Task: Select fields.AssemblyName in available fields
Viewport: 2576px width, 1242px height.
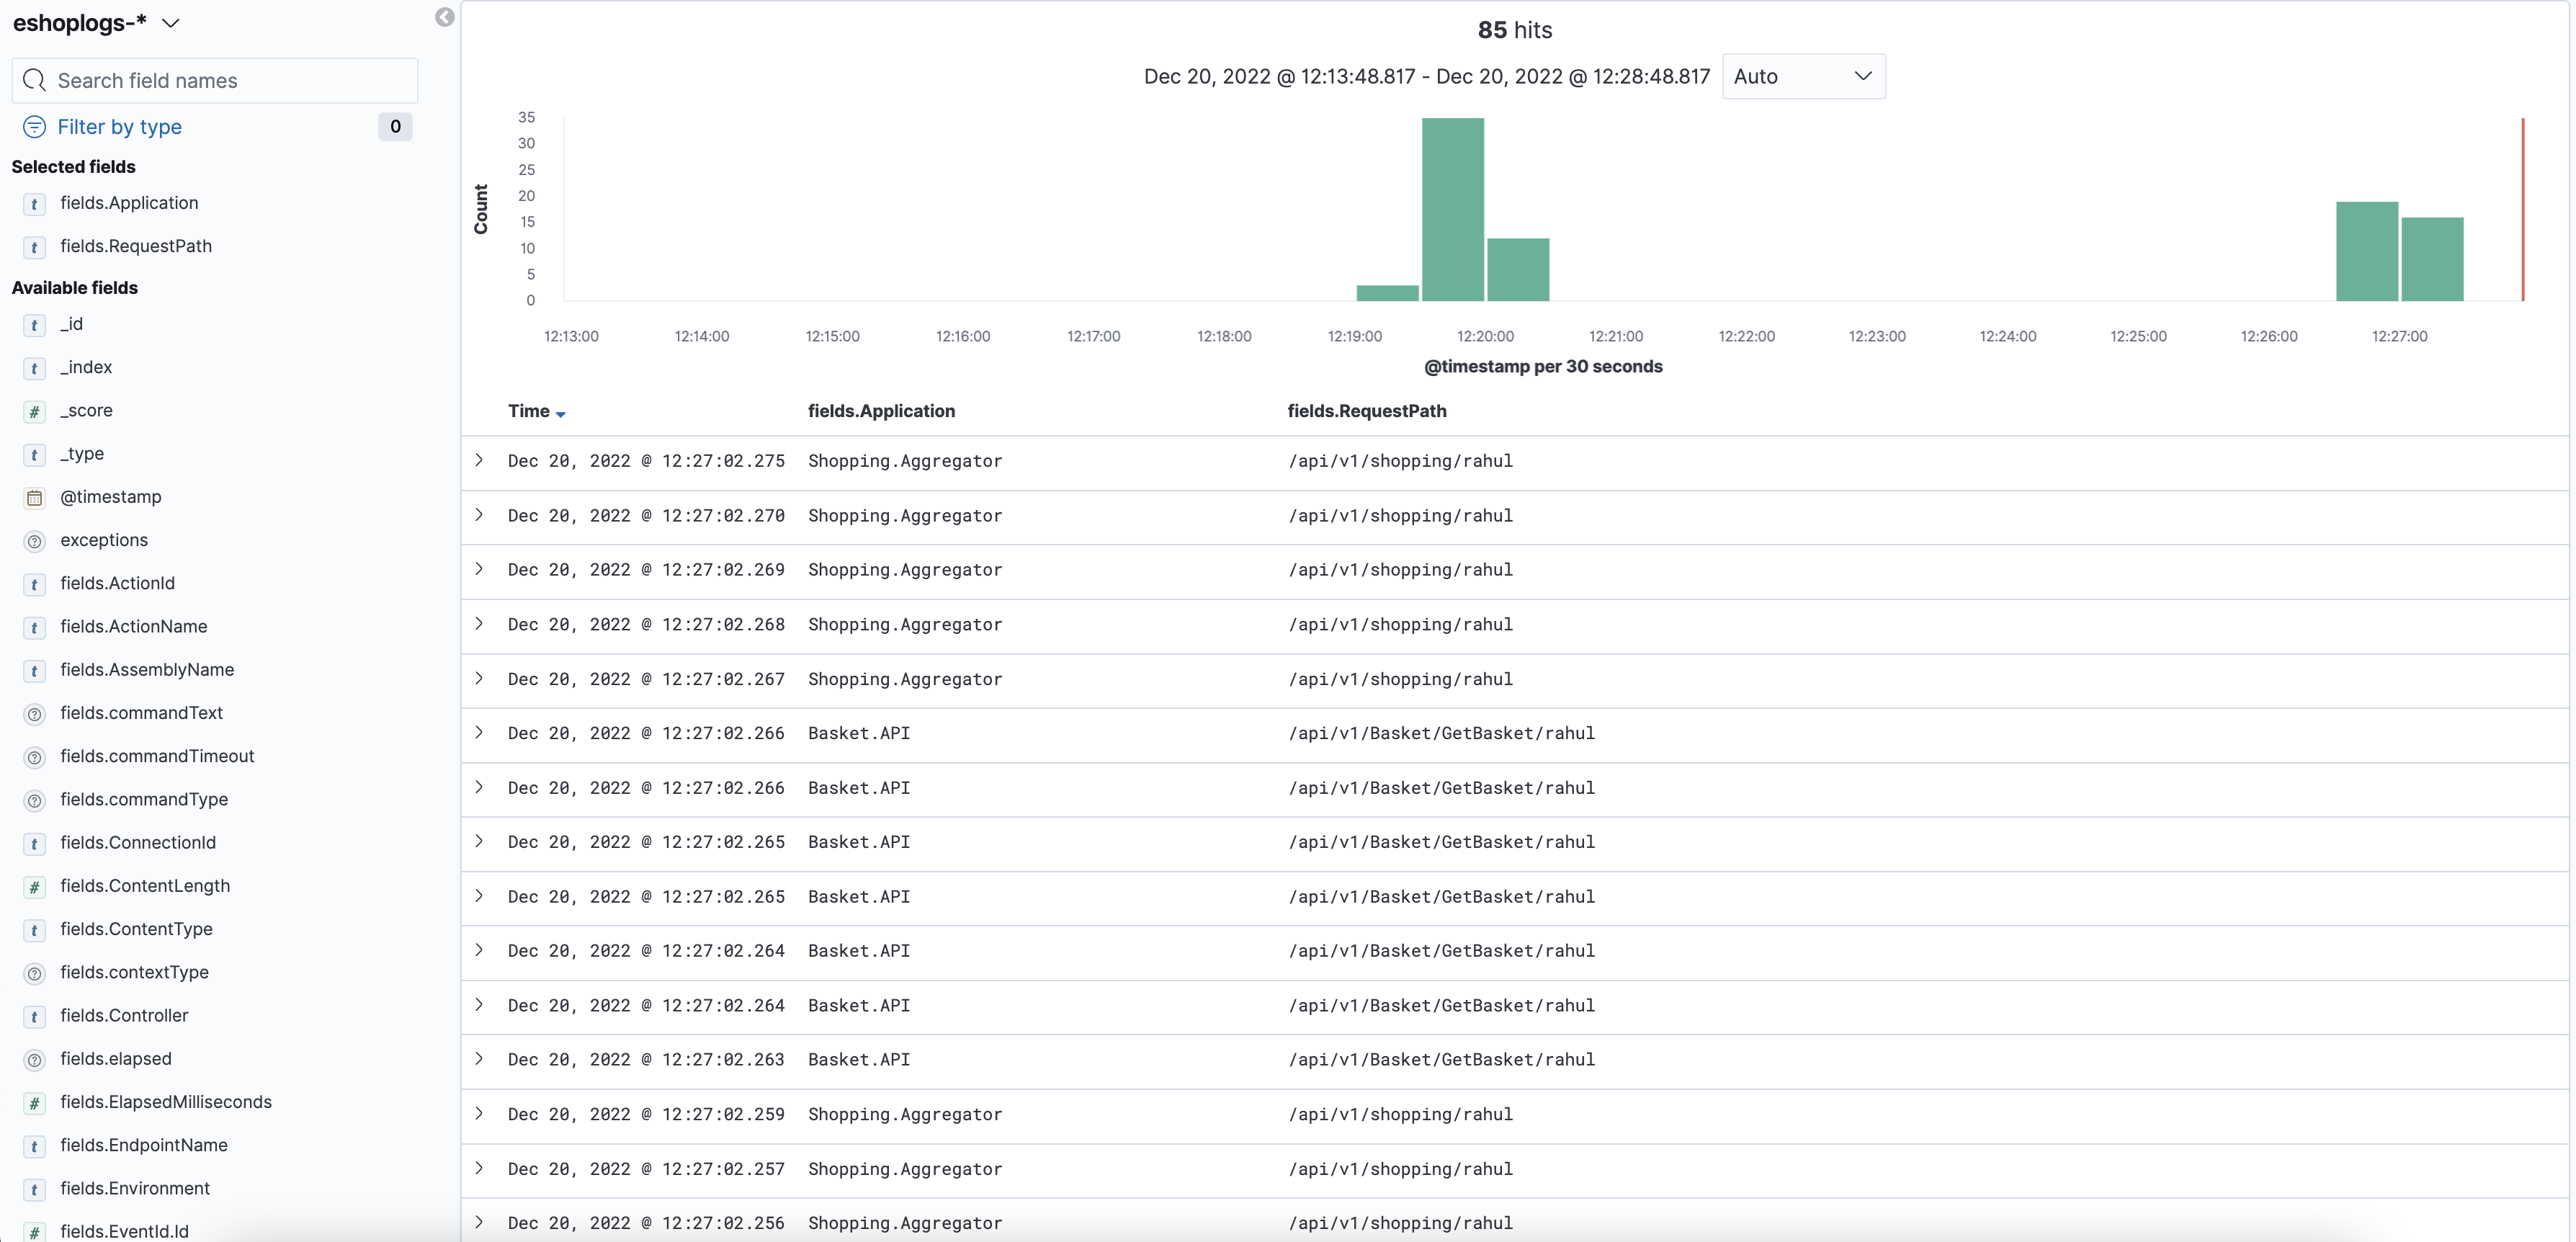Action: pos(147,670)
